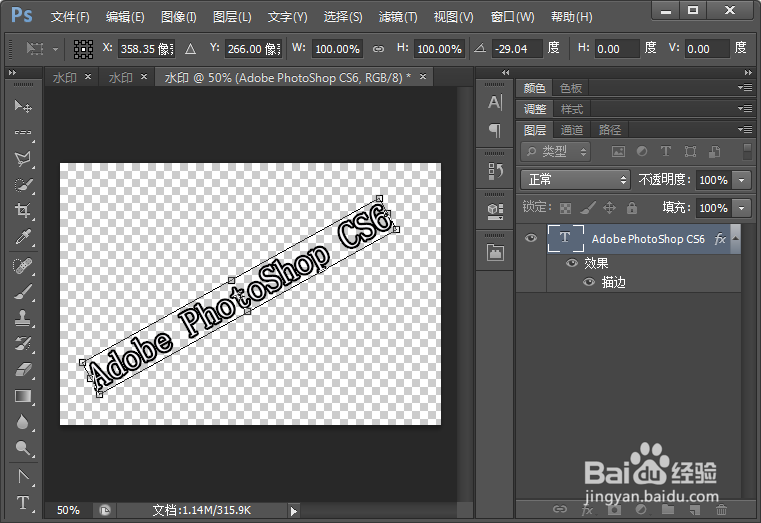
Task: Select the Eyedropper tool
Action: 23,237
